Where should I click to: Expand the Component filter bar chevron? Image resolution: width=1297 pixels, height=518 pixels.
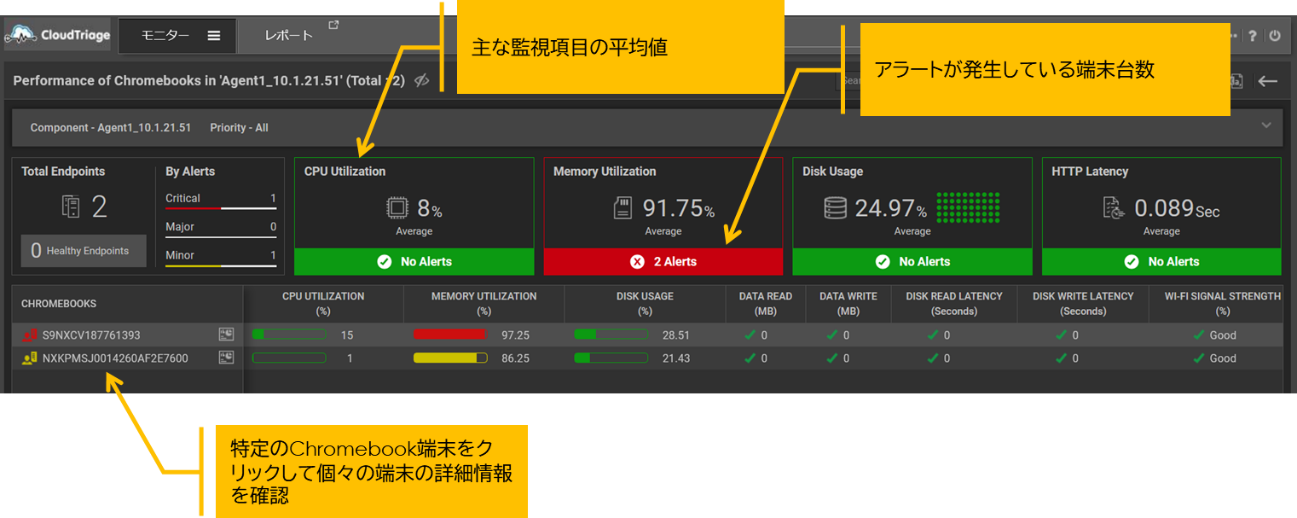coord(1266,126)
